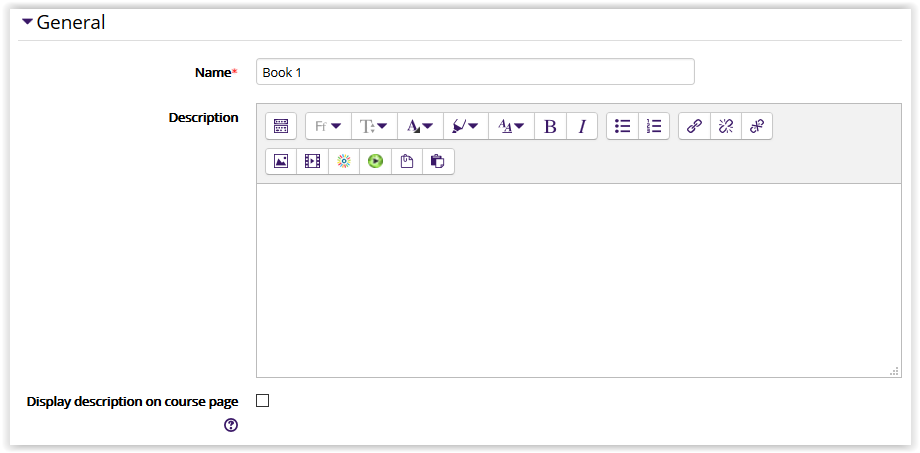Click the colorful starburst icon
This screenshot has height=453, width=920.
344,161
